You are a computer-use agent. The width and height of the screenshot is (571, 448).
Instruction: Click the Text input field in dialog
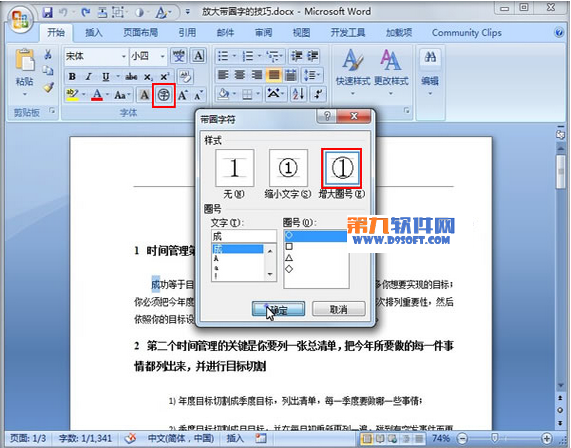(244, 236)
